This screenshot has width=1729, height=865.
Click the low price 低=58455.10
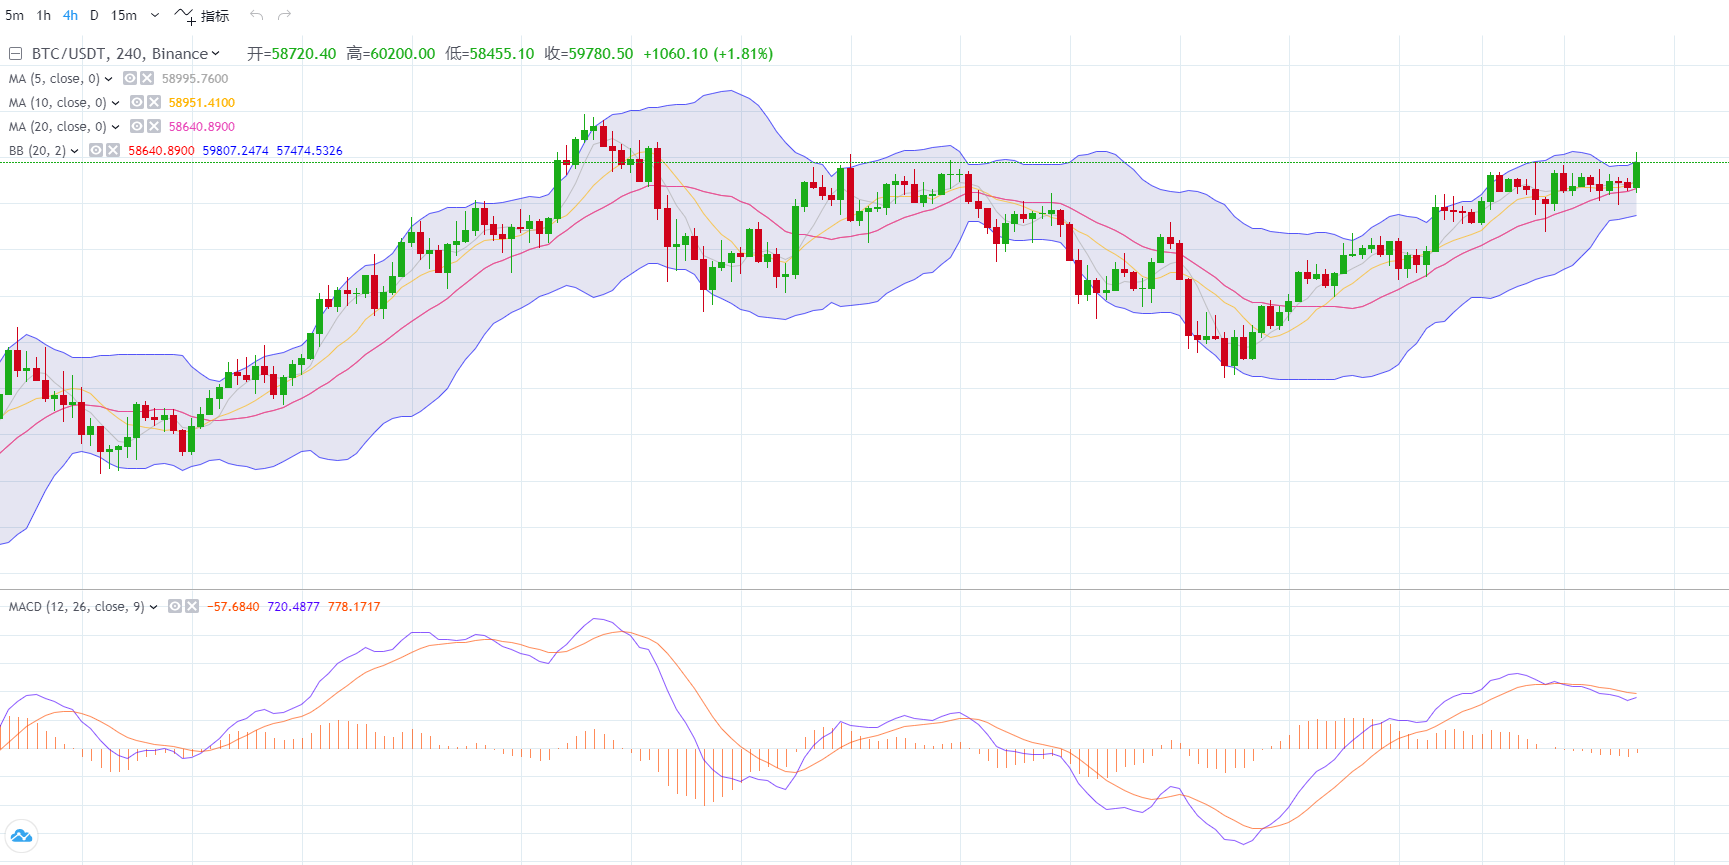pos(490,54)
